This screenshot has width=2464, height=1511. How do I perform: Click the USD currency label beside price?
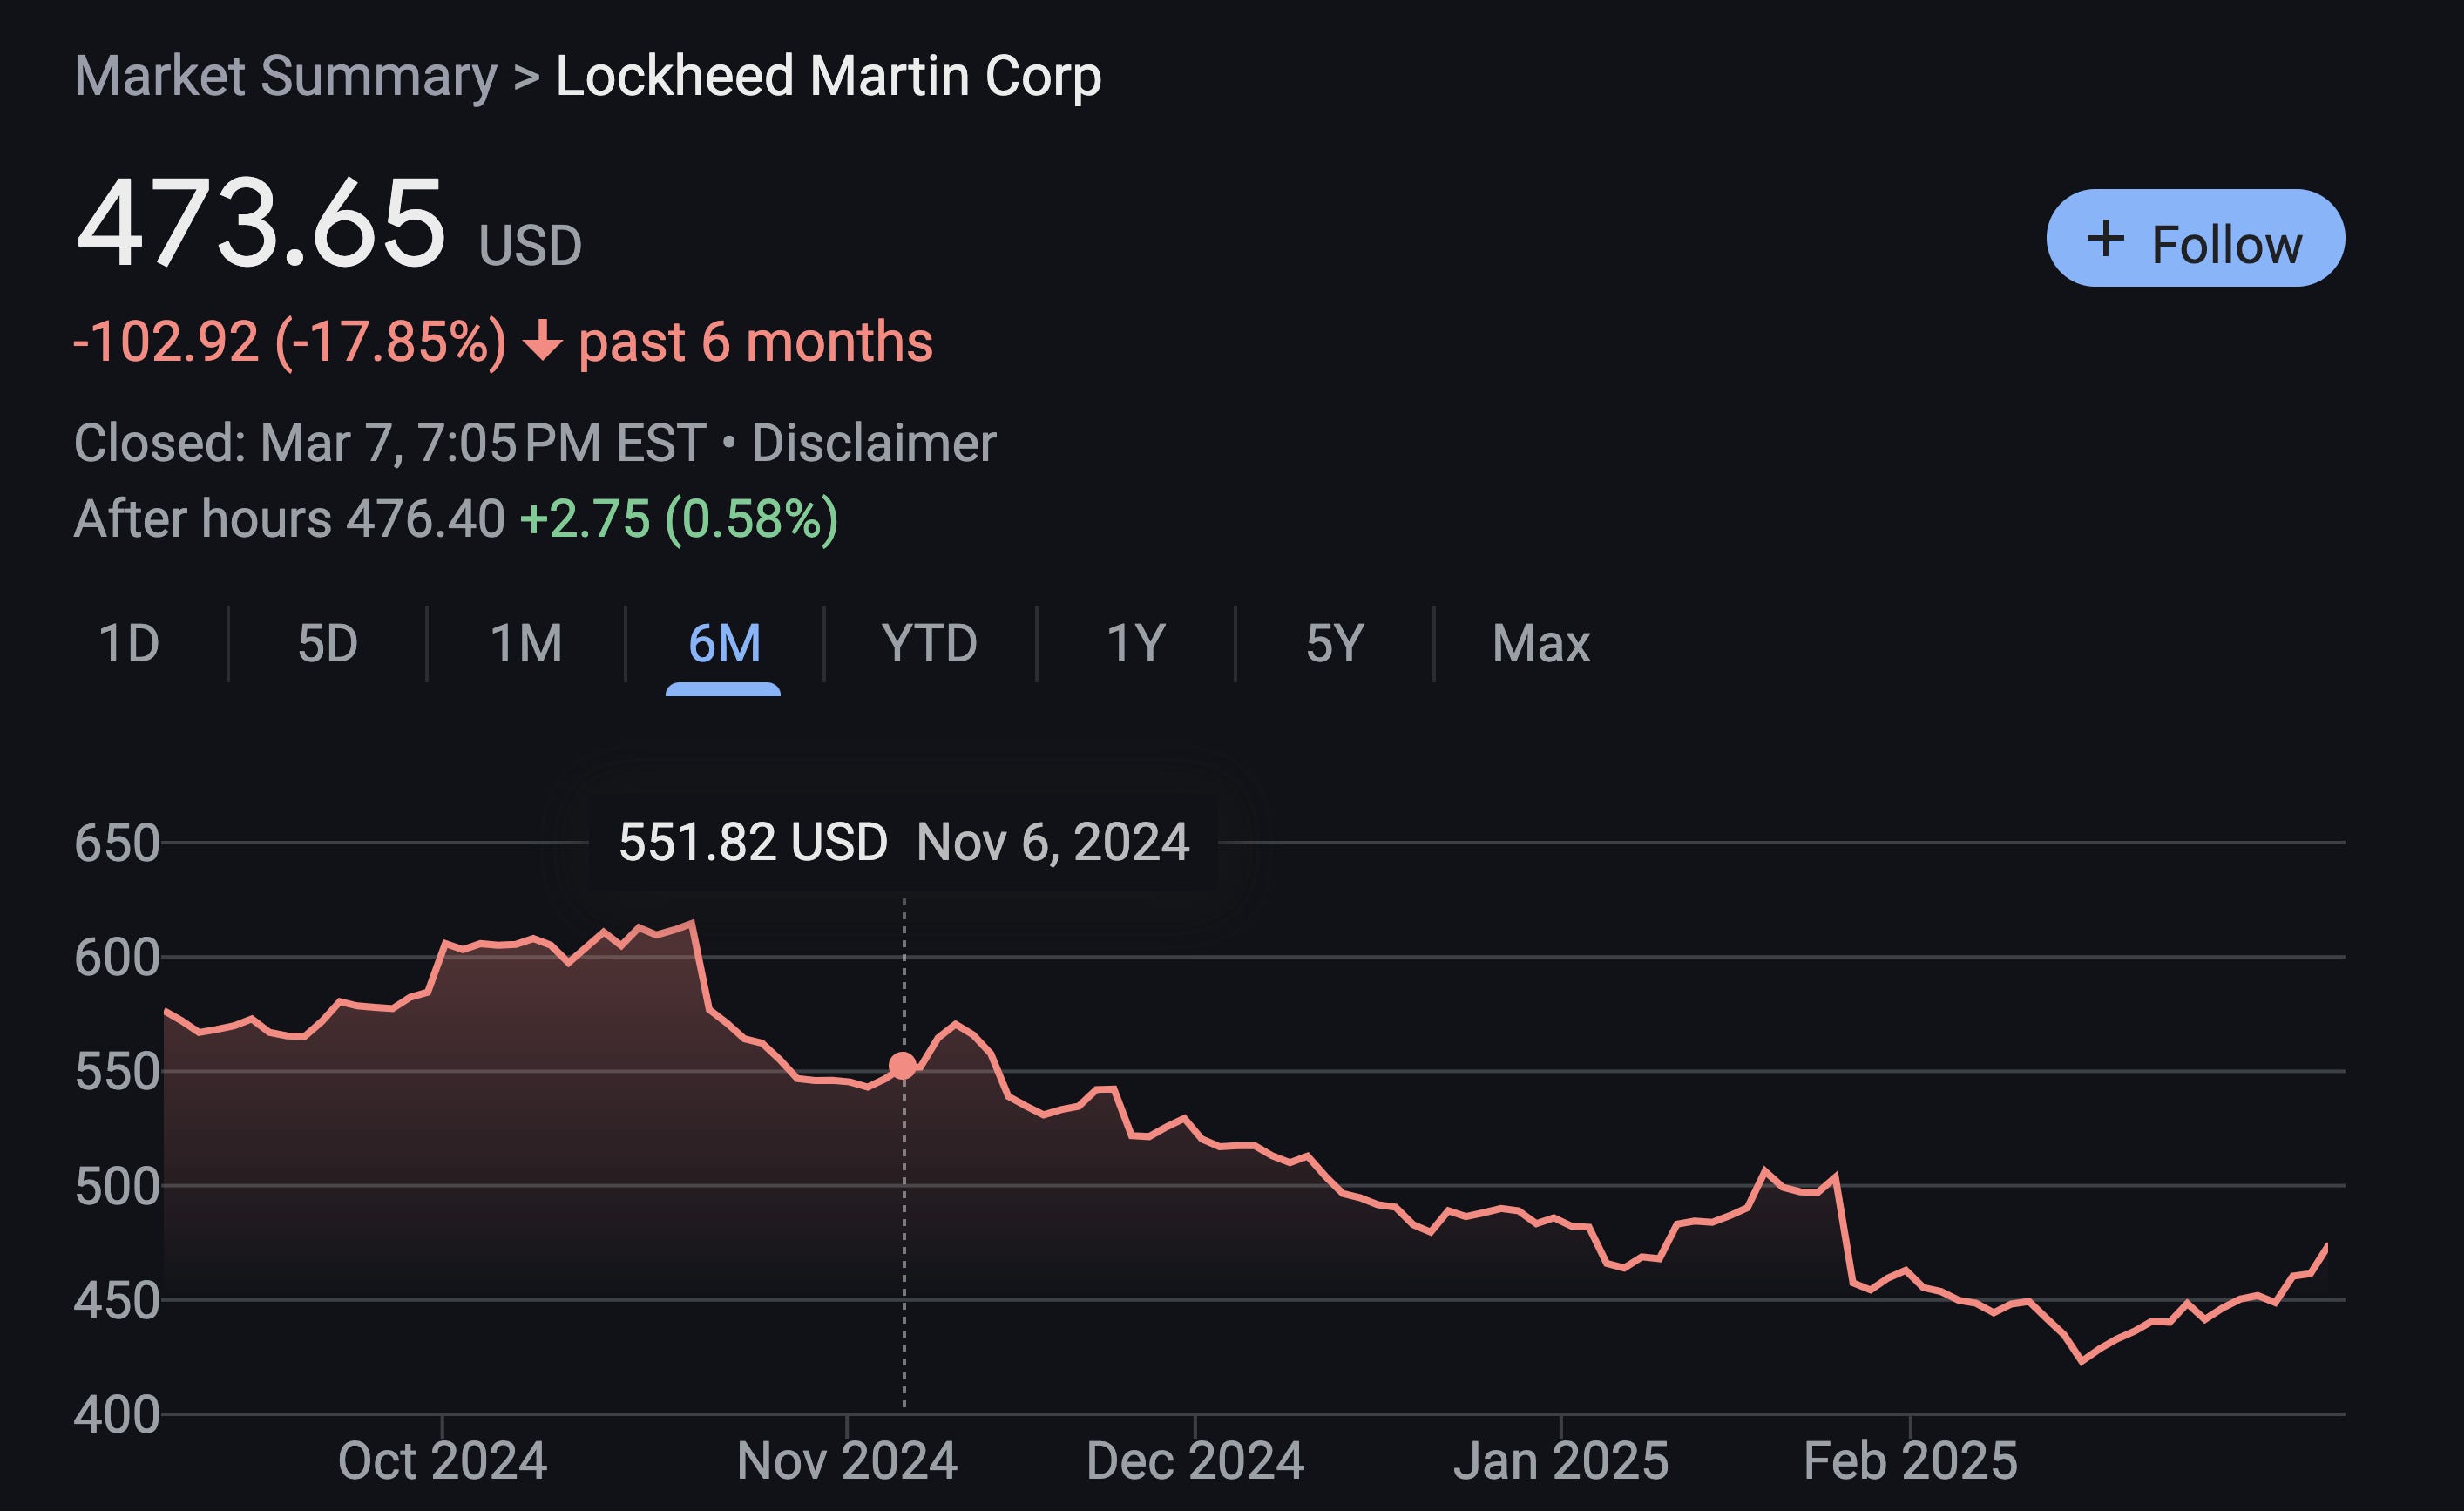(x=530, y=245)
